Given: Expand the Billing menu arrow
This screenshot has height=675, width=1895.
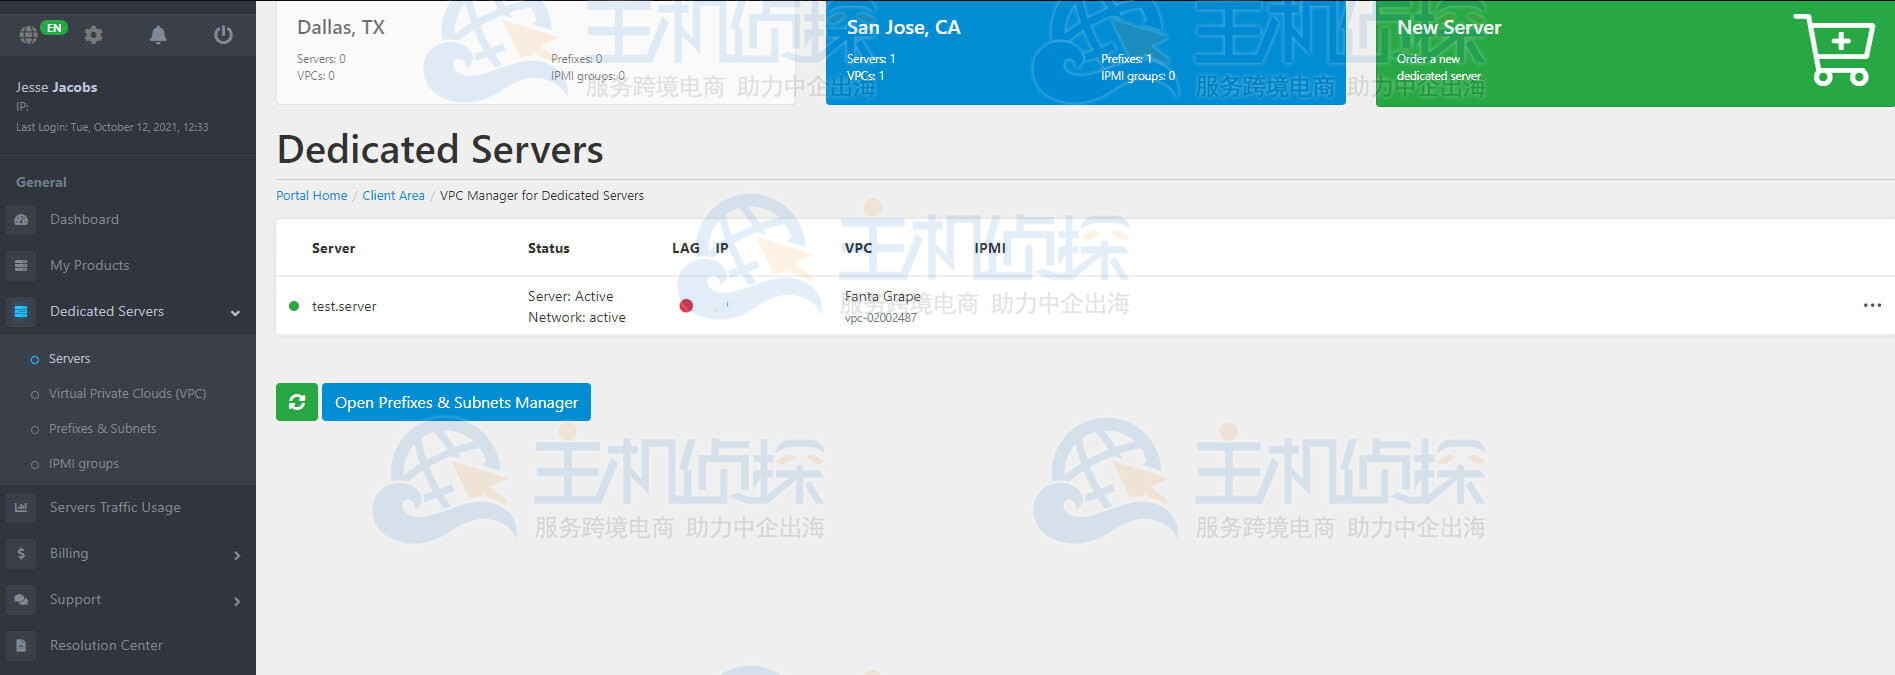Looking at the screenshot, I should pyautogui.click(x=237, y=555).
